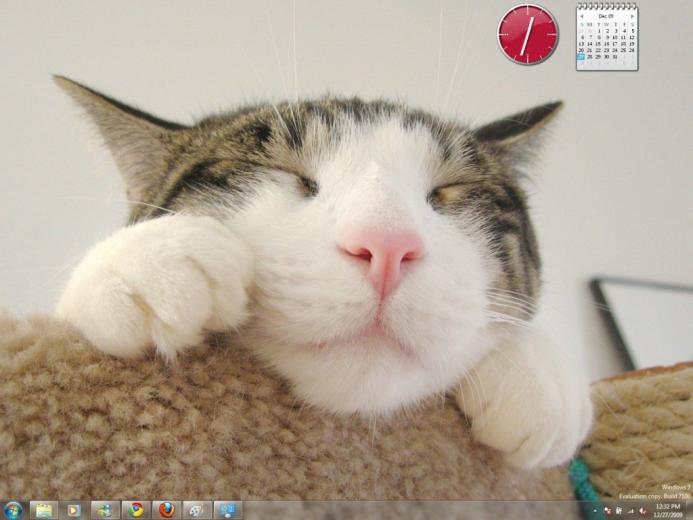
Task: Launch Google Chrome from the taskbar
Action: point(136,511)
